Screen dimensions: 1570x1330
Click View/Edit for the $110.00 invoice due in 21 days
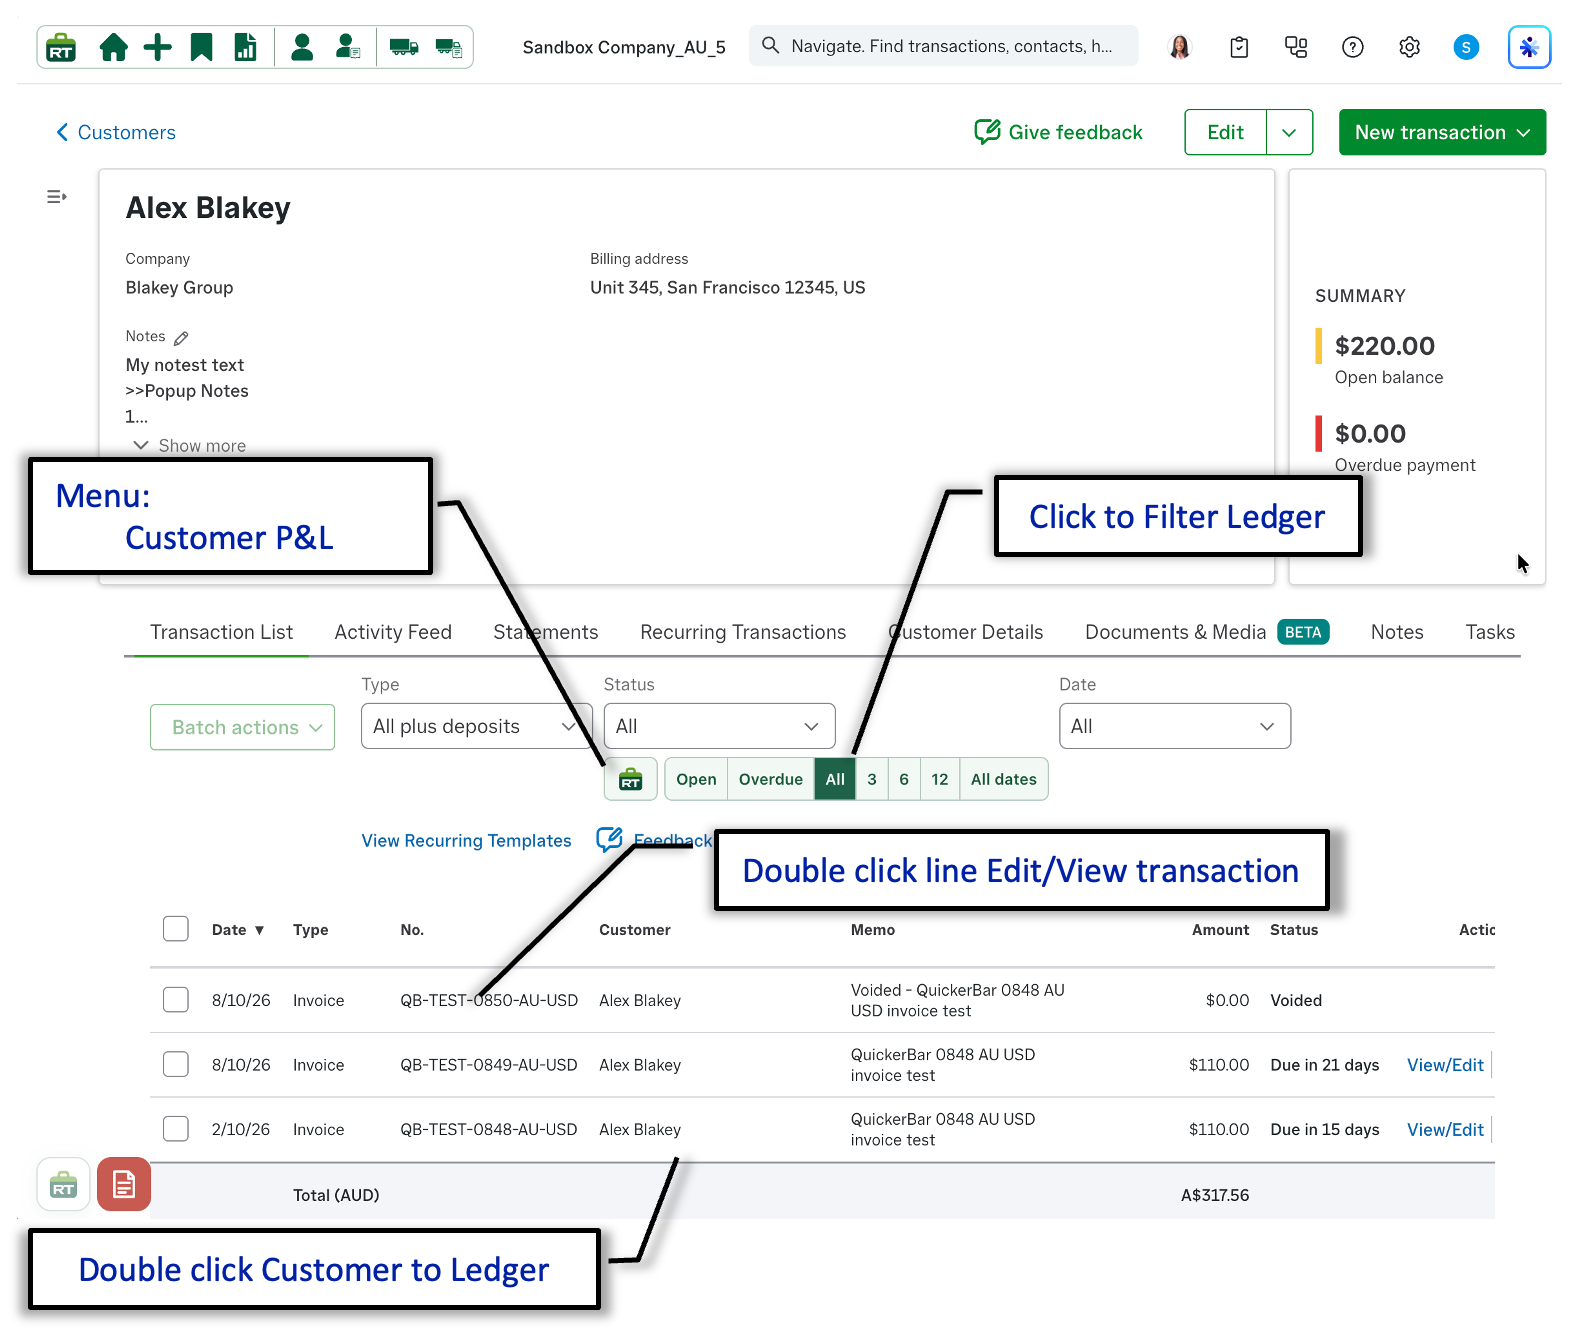(x=1445, y=1065)
